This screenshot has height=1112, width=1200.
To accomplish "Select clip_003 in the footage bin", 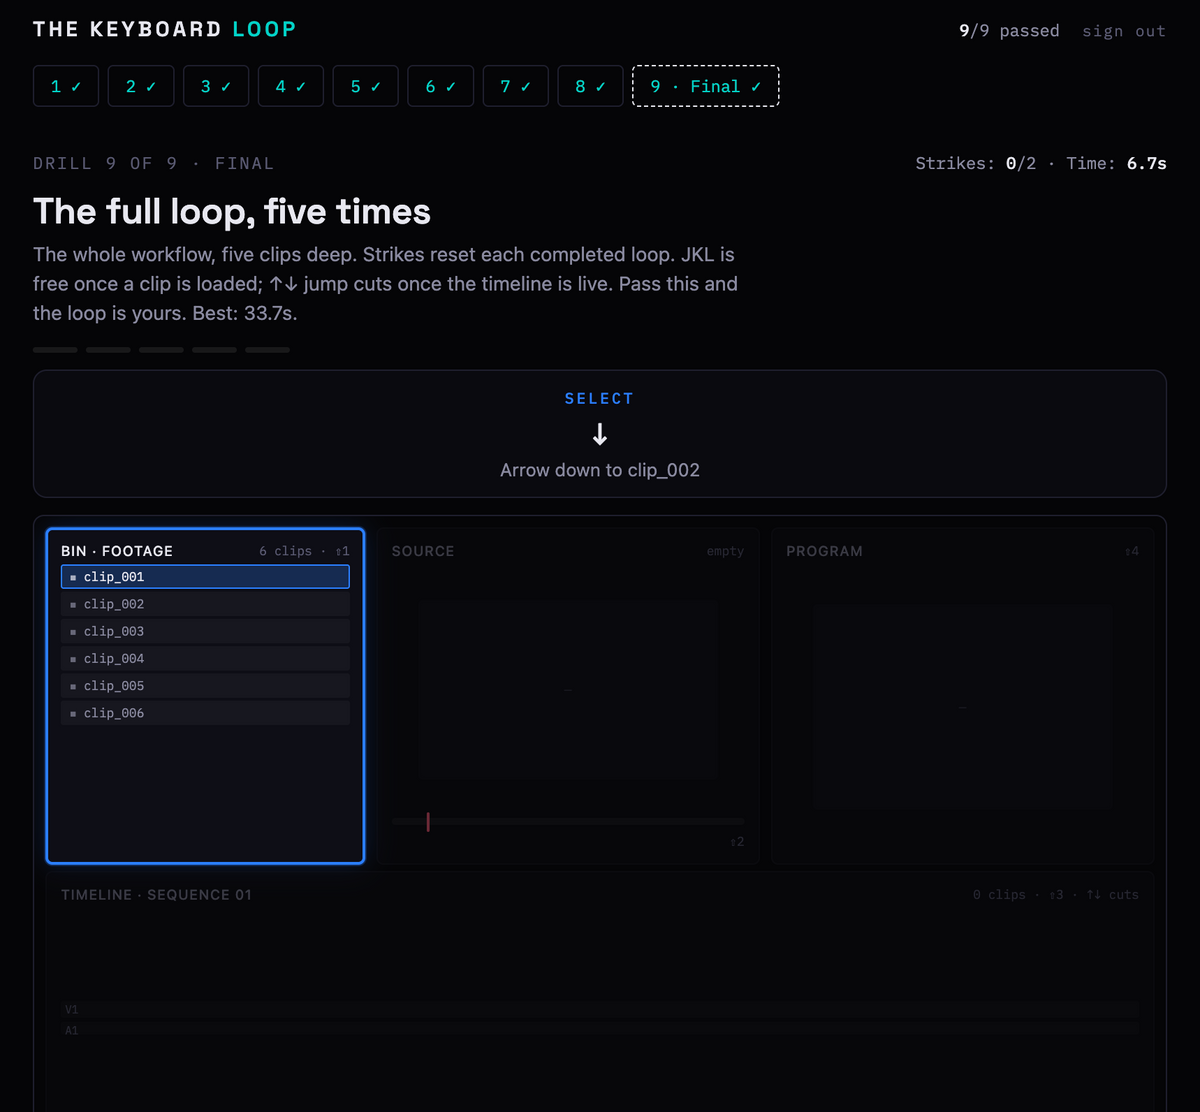I will [205, 631].
